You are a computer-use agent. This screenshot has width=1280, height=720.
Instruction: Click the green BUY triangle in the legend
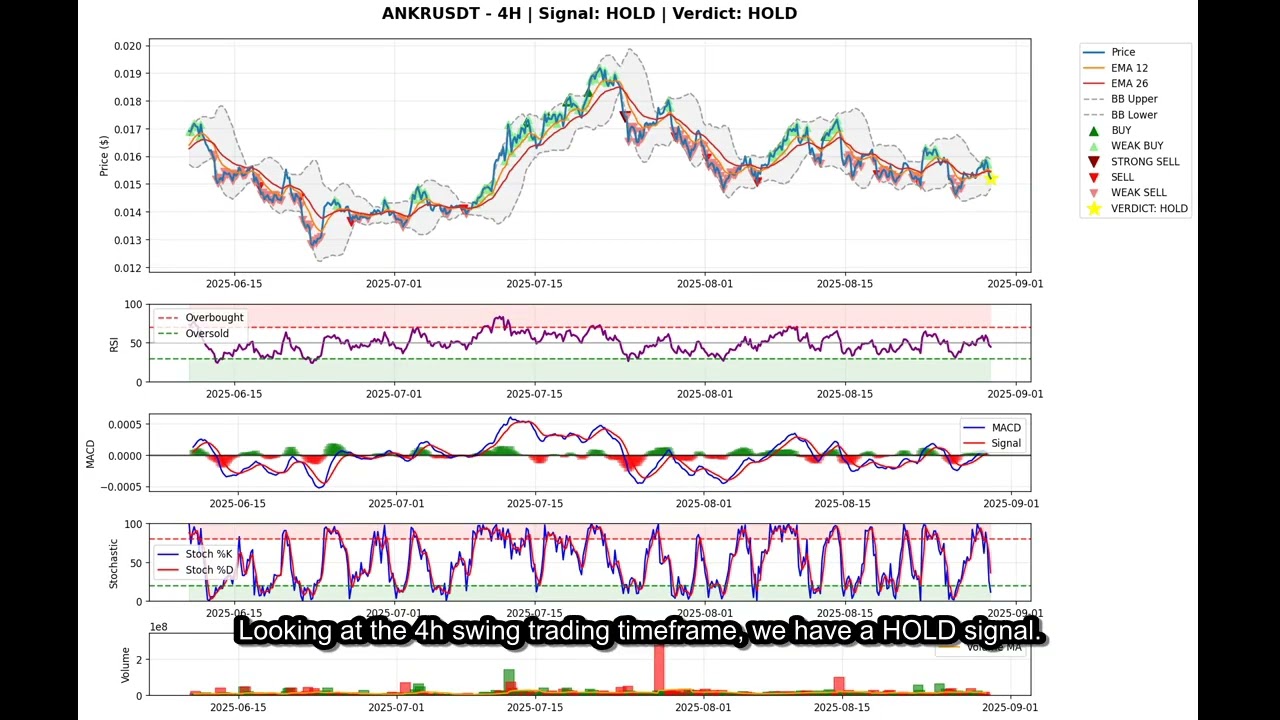coord(1094,130)
